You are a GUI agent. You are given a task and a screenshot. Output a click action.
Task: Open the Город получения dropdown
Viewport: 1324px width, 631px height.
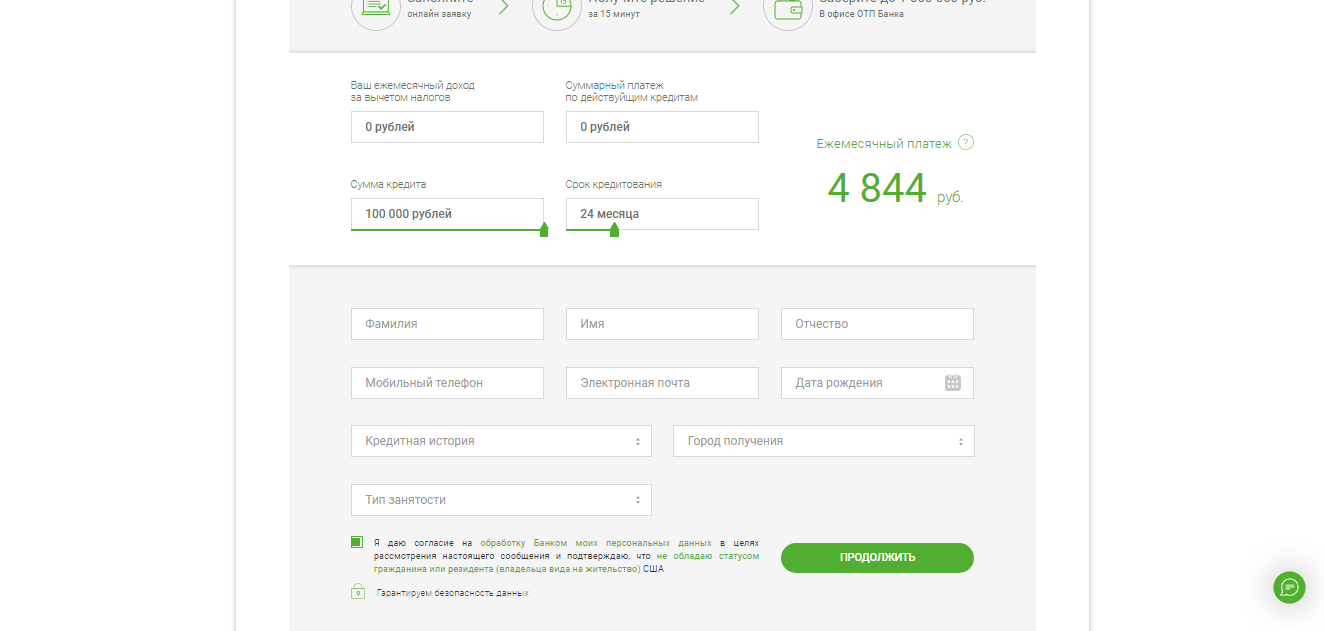click(823, 441)
